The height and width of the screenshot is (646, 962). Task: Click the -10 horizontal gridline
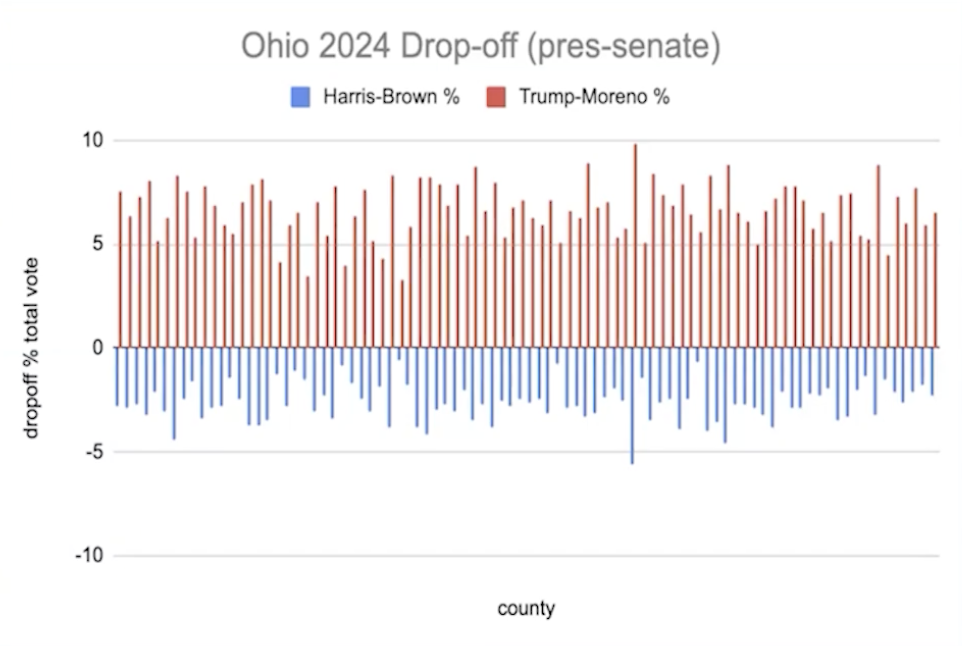click(526, 556)
